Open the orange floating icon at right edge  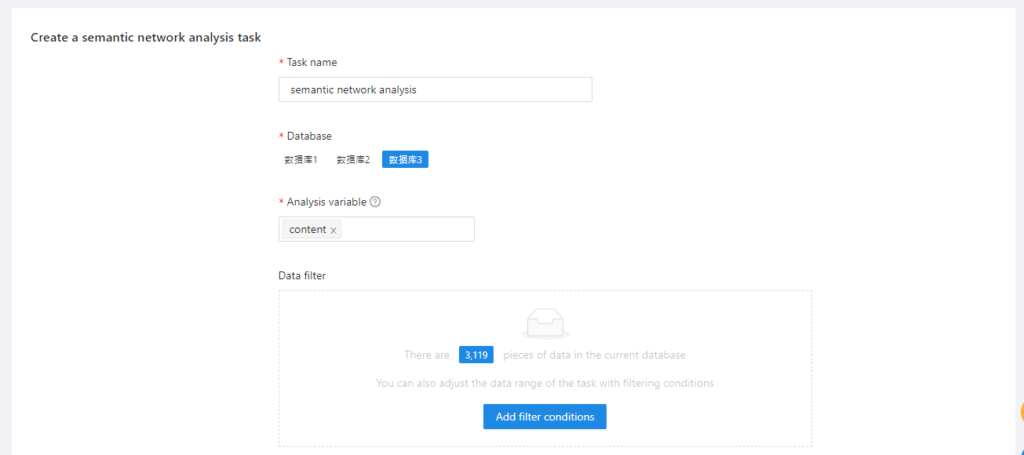[x=1019, y=411]
